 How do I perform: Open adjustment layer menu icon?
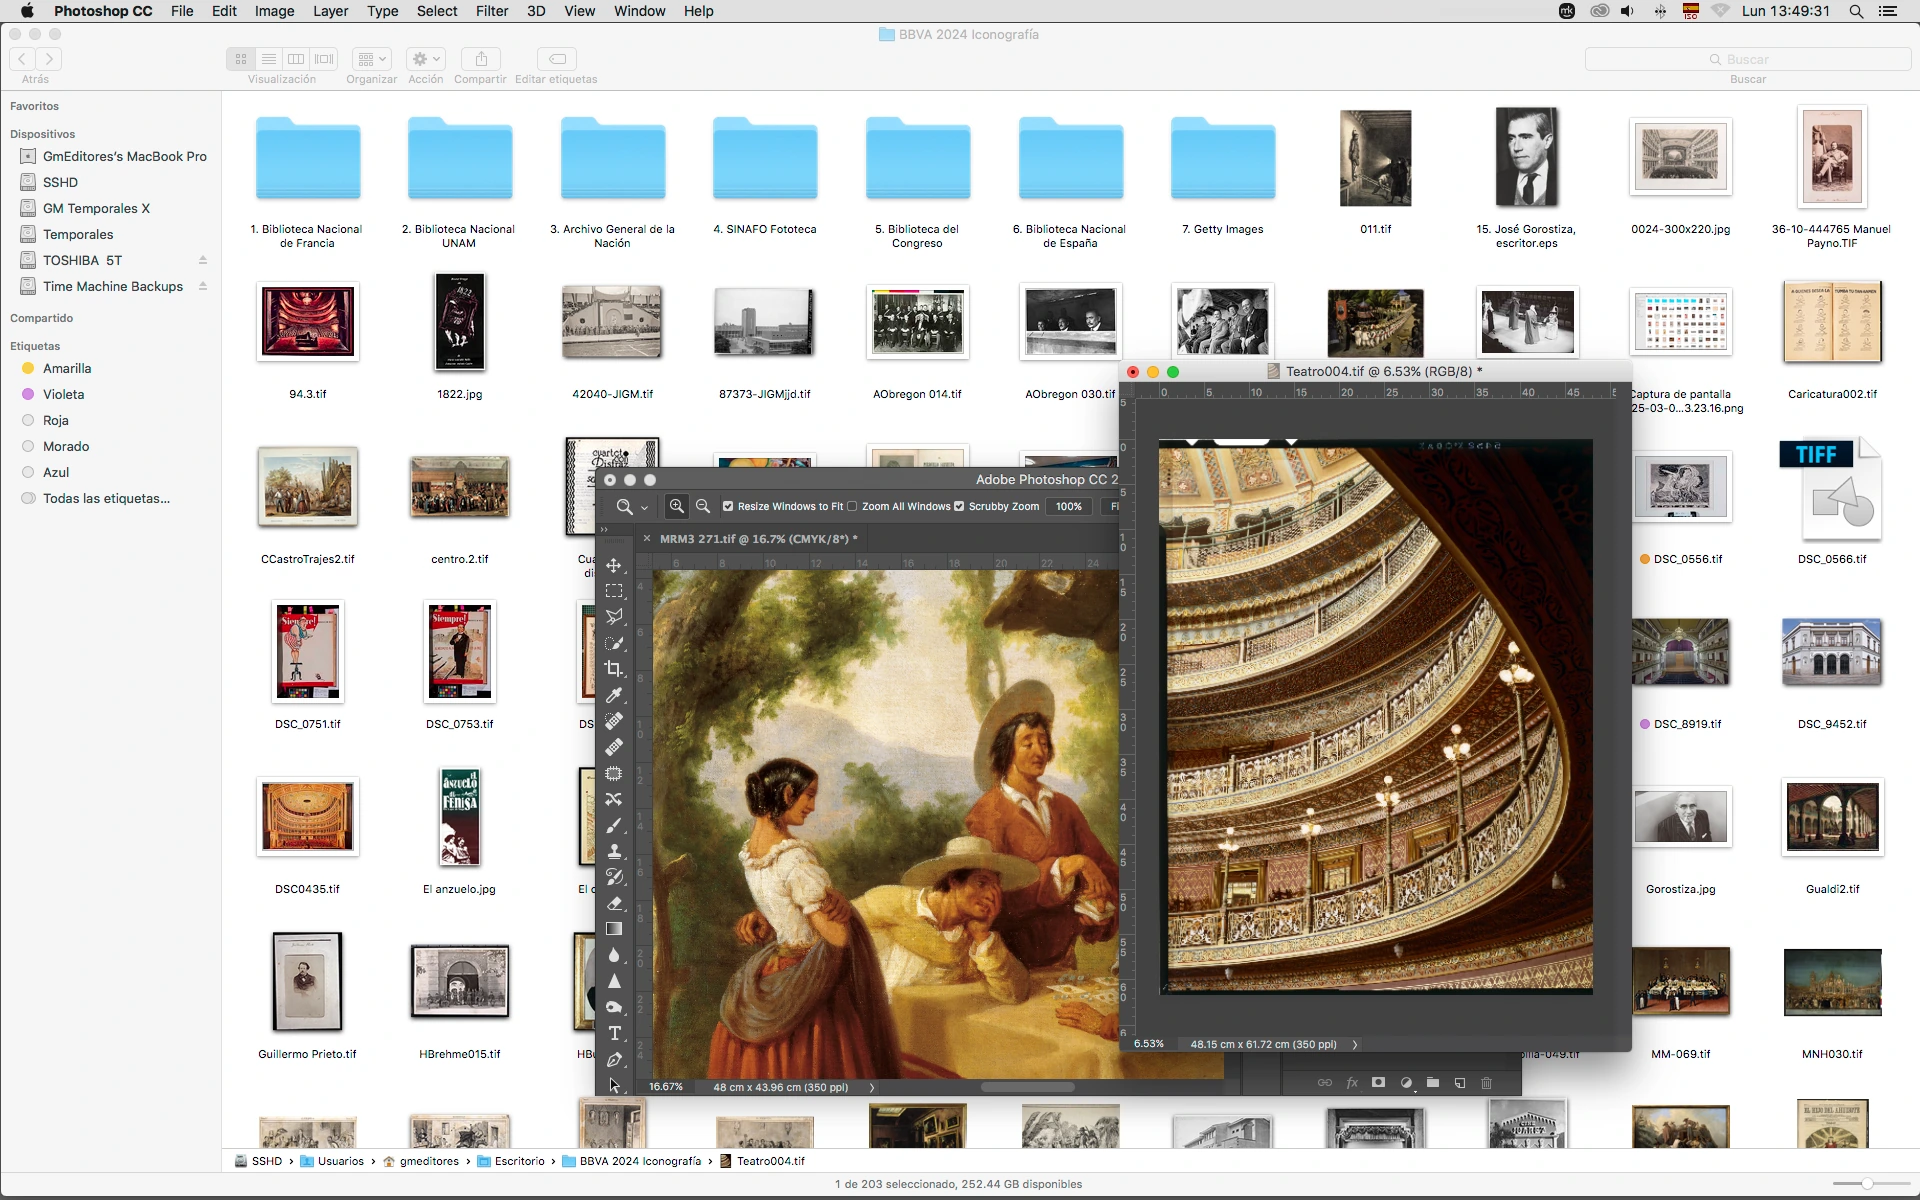click(x=1406, y=1082)
